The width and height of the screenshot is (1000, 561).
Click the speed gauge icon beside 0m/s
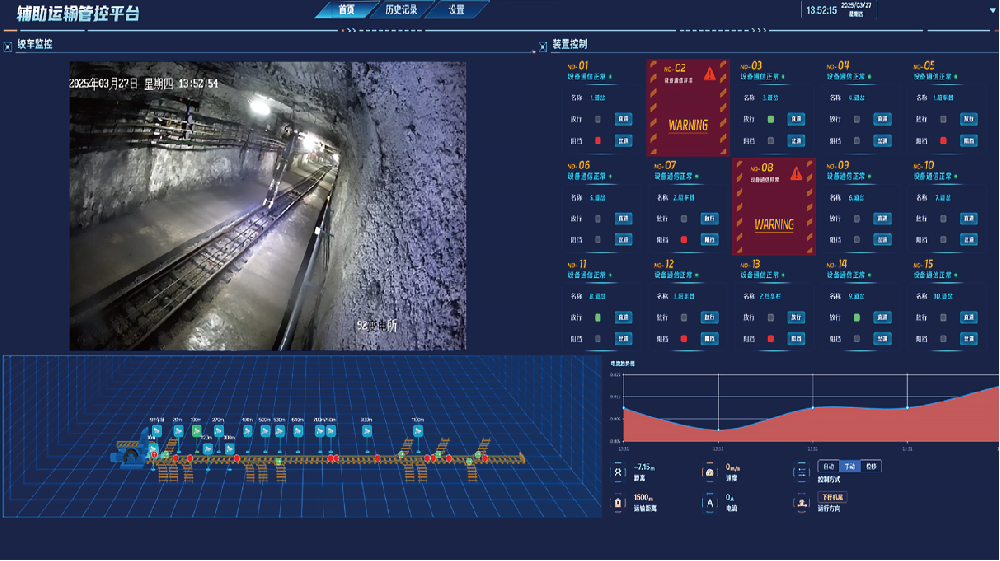709,470
